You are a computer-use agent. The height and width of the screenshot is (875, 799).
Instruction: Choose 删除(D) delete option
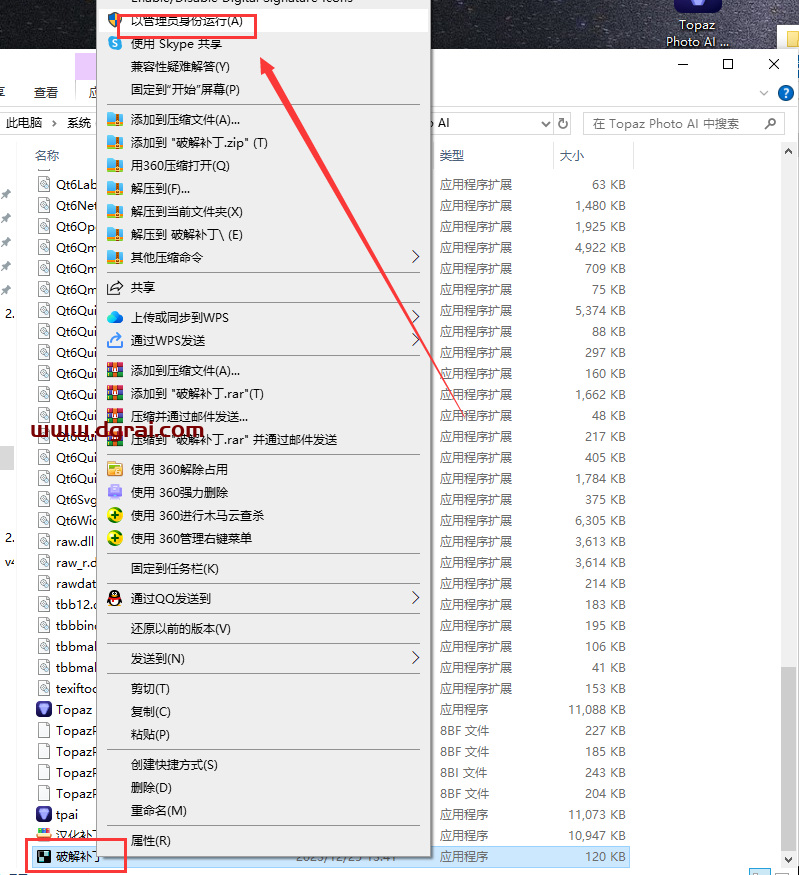[151, 788]
